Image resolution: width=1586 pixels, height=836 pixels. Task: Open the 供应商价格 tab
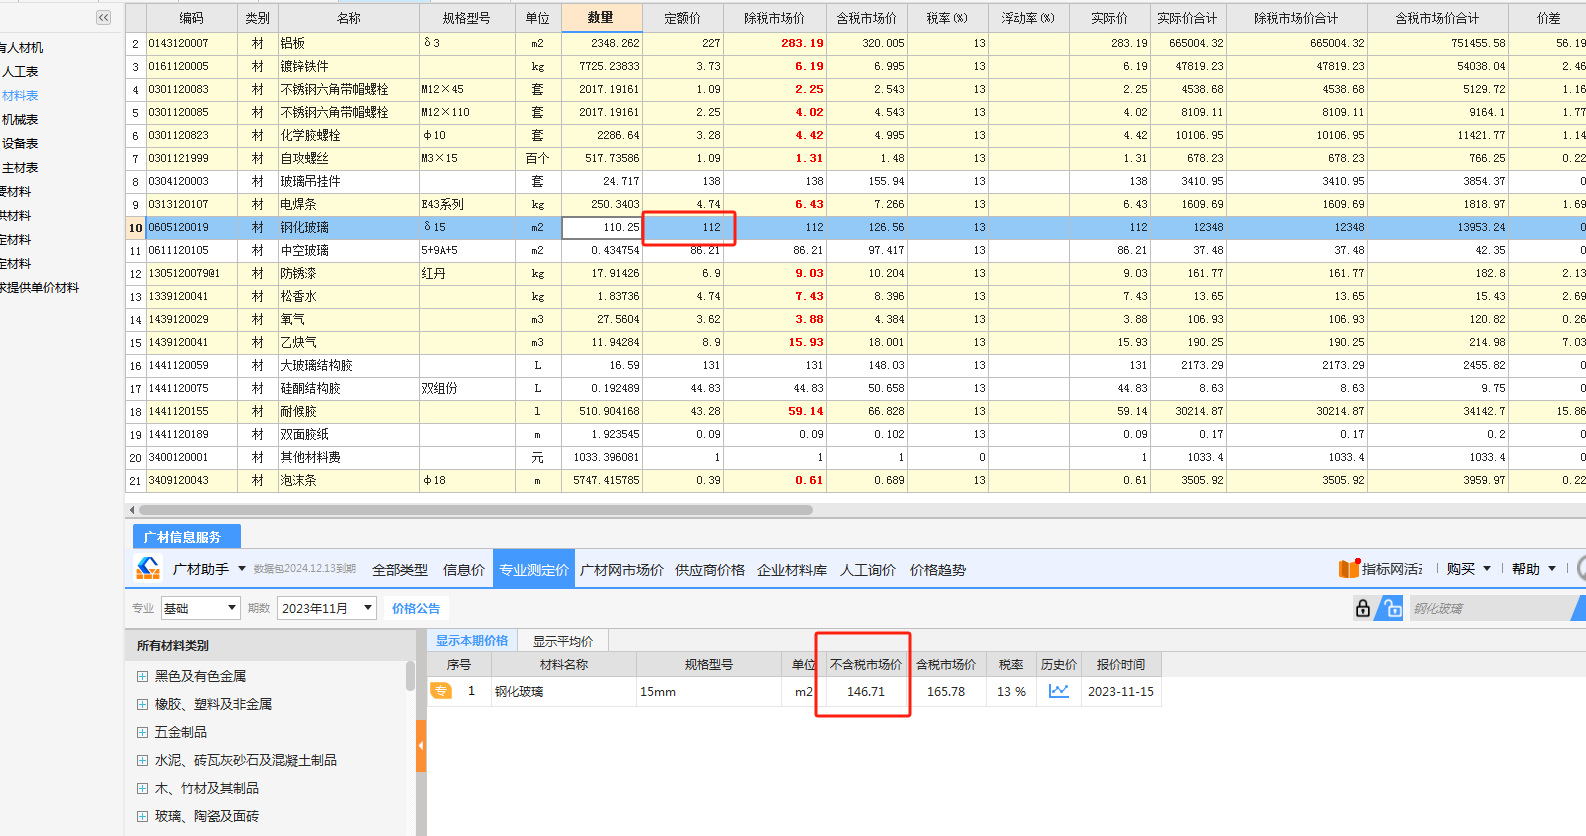tap(710, 570)
